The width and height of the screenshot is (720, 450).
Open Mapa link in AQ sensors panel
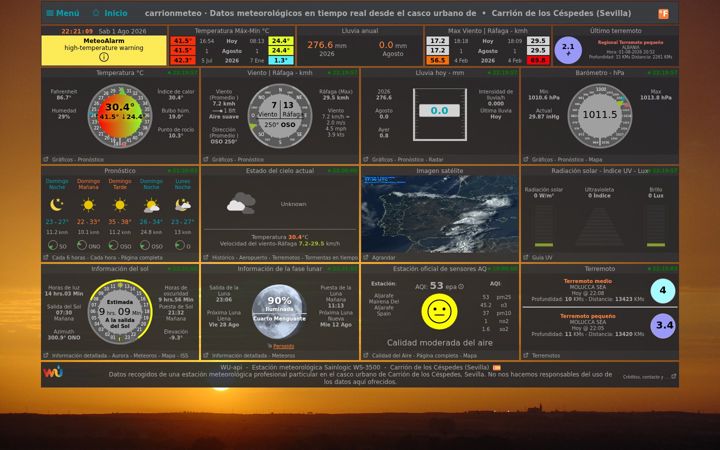[470, 356]
